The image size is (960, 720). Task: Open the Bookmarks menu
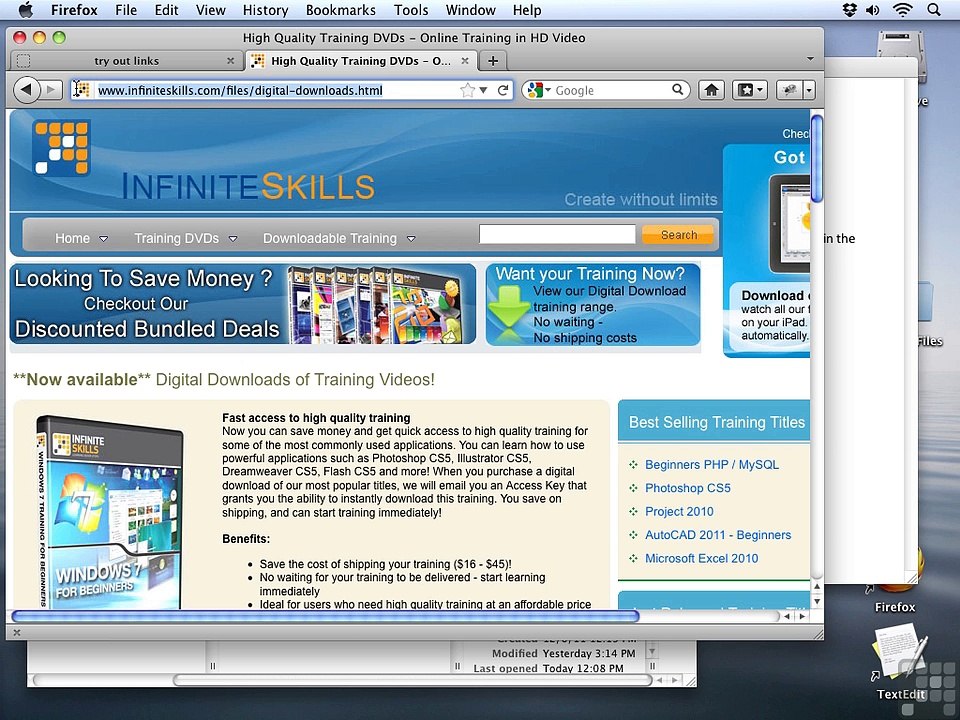(x=340, y=10)
